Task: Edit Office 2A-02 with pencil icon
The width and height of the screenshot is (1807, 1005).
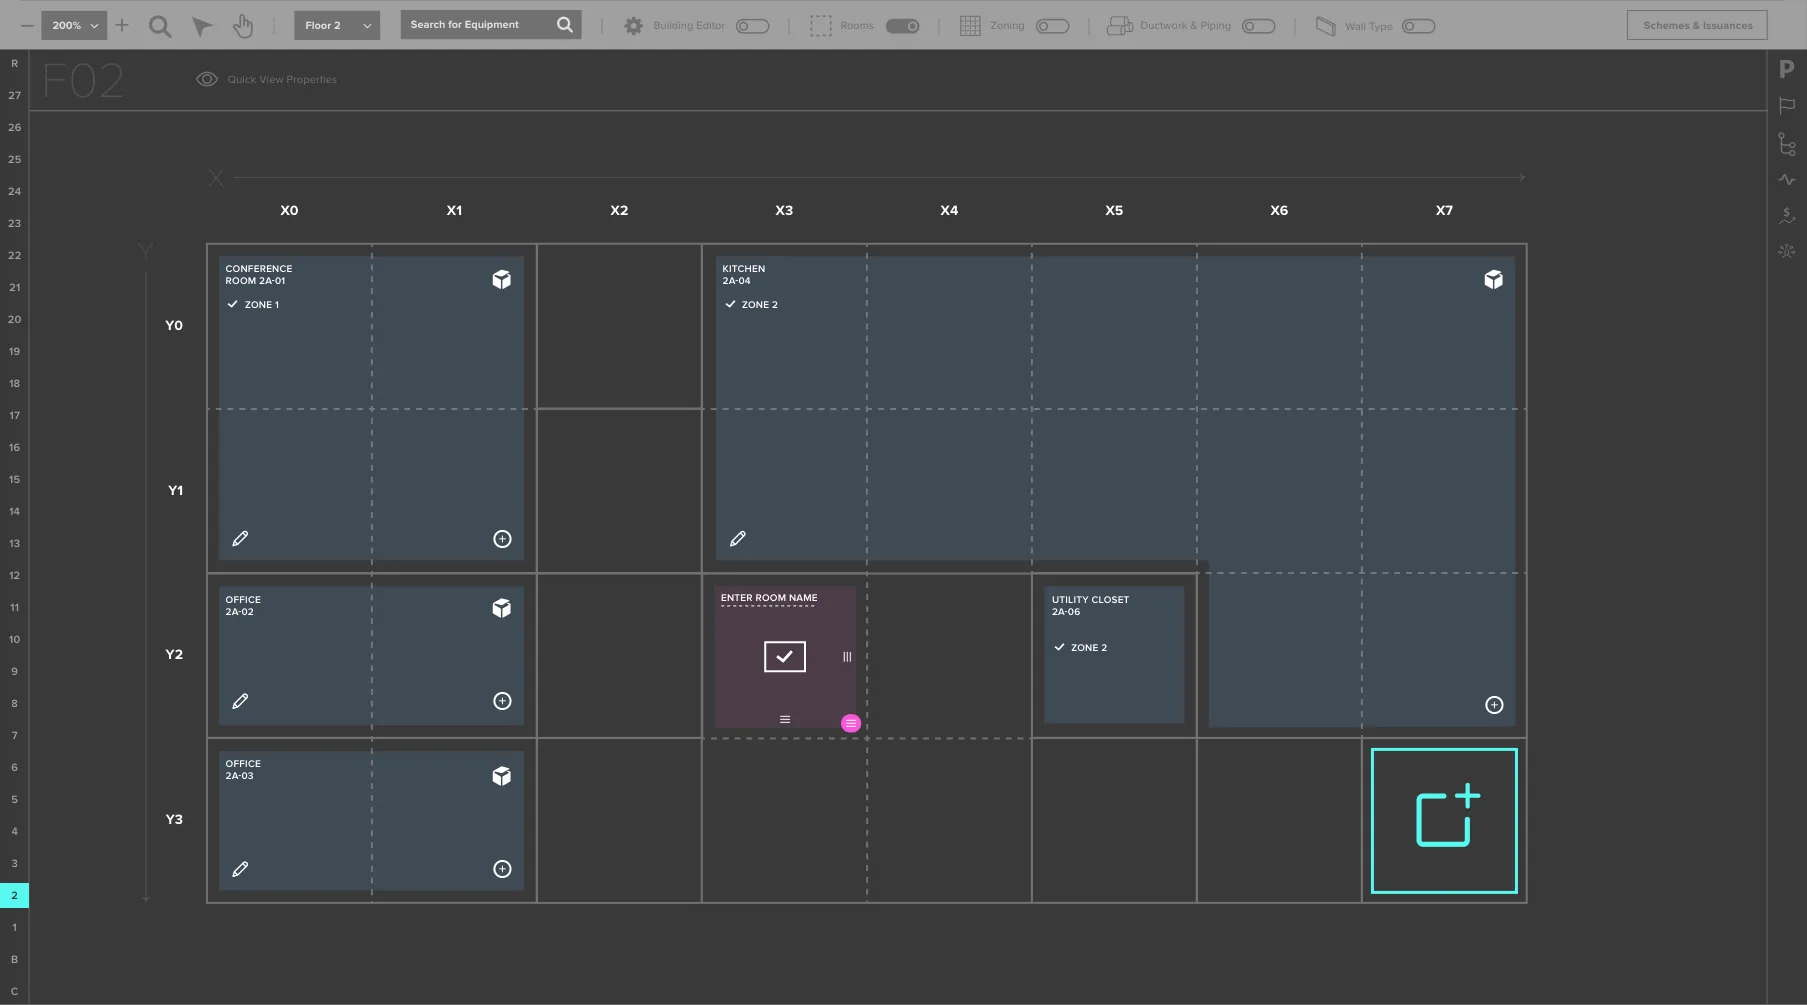Action: pyautogui.click(x=240, y=702)
